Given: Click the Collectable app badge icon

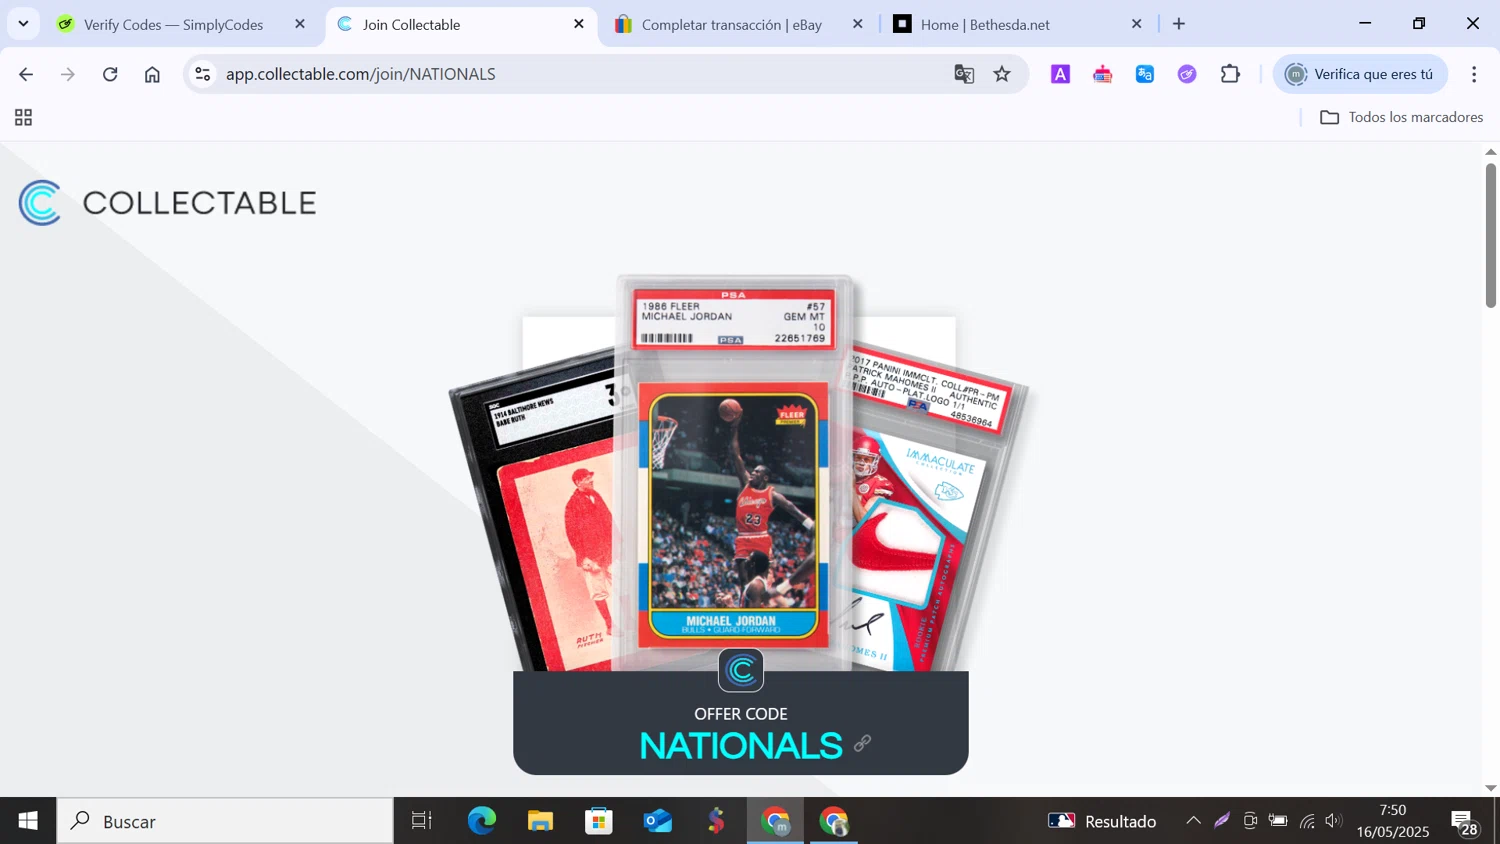Looking at the screenshot, I should click(x=741, y=670).
